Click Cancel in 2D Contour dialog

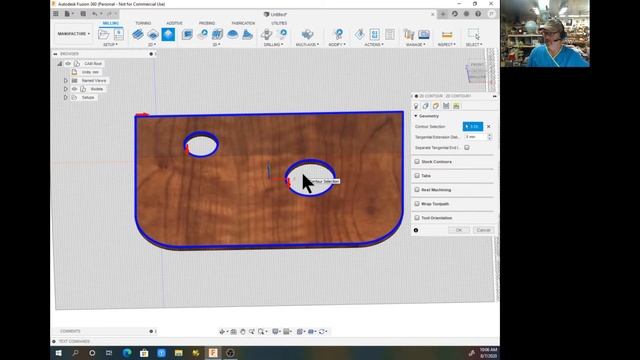[483, 230]
